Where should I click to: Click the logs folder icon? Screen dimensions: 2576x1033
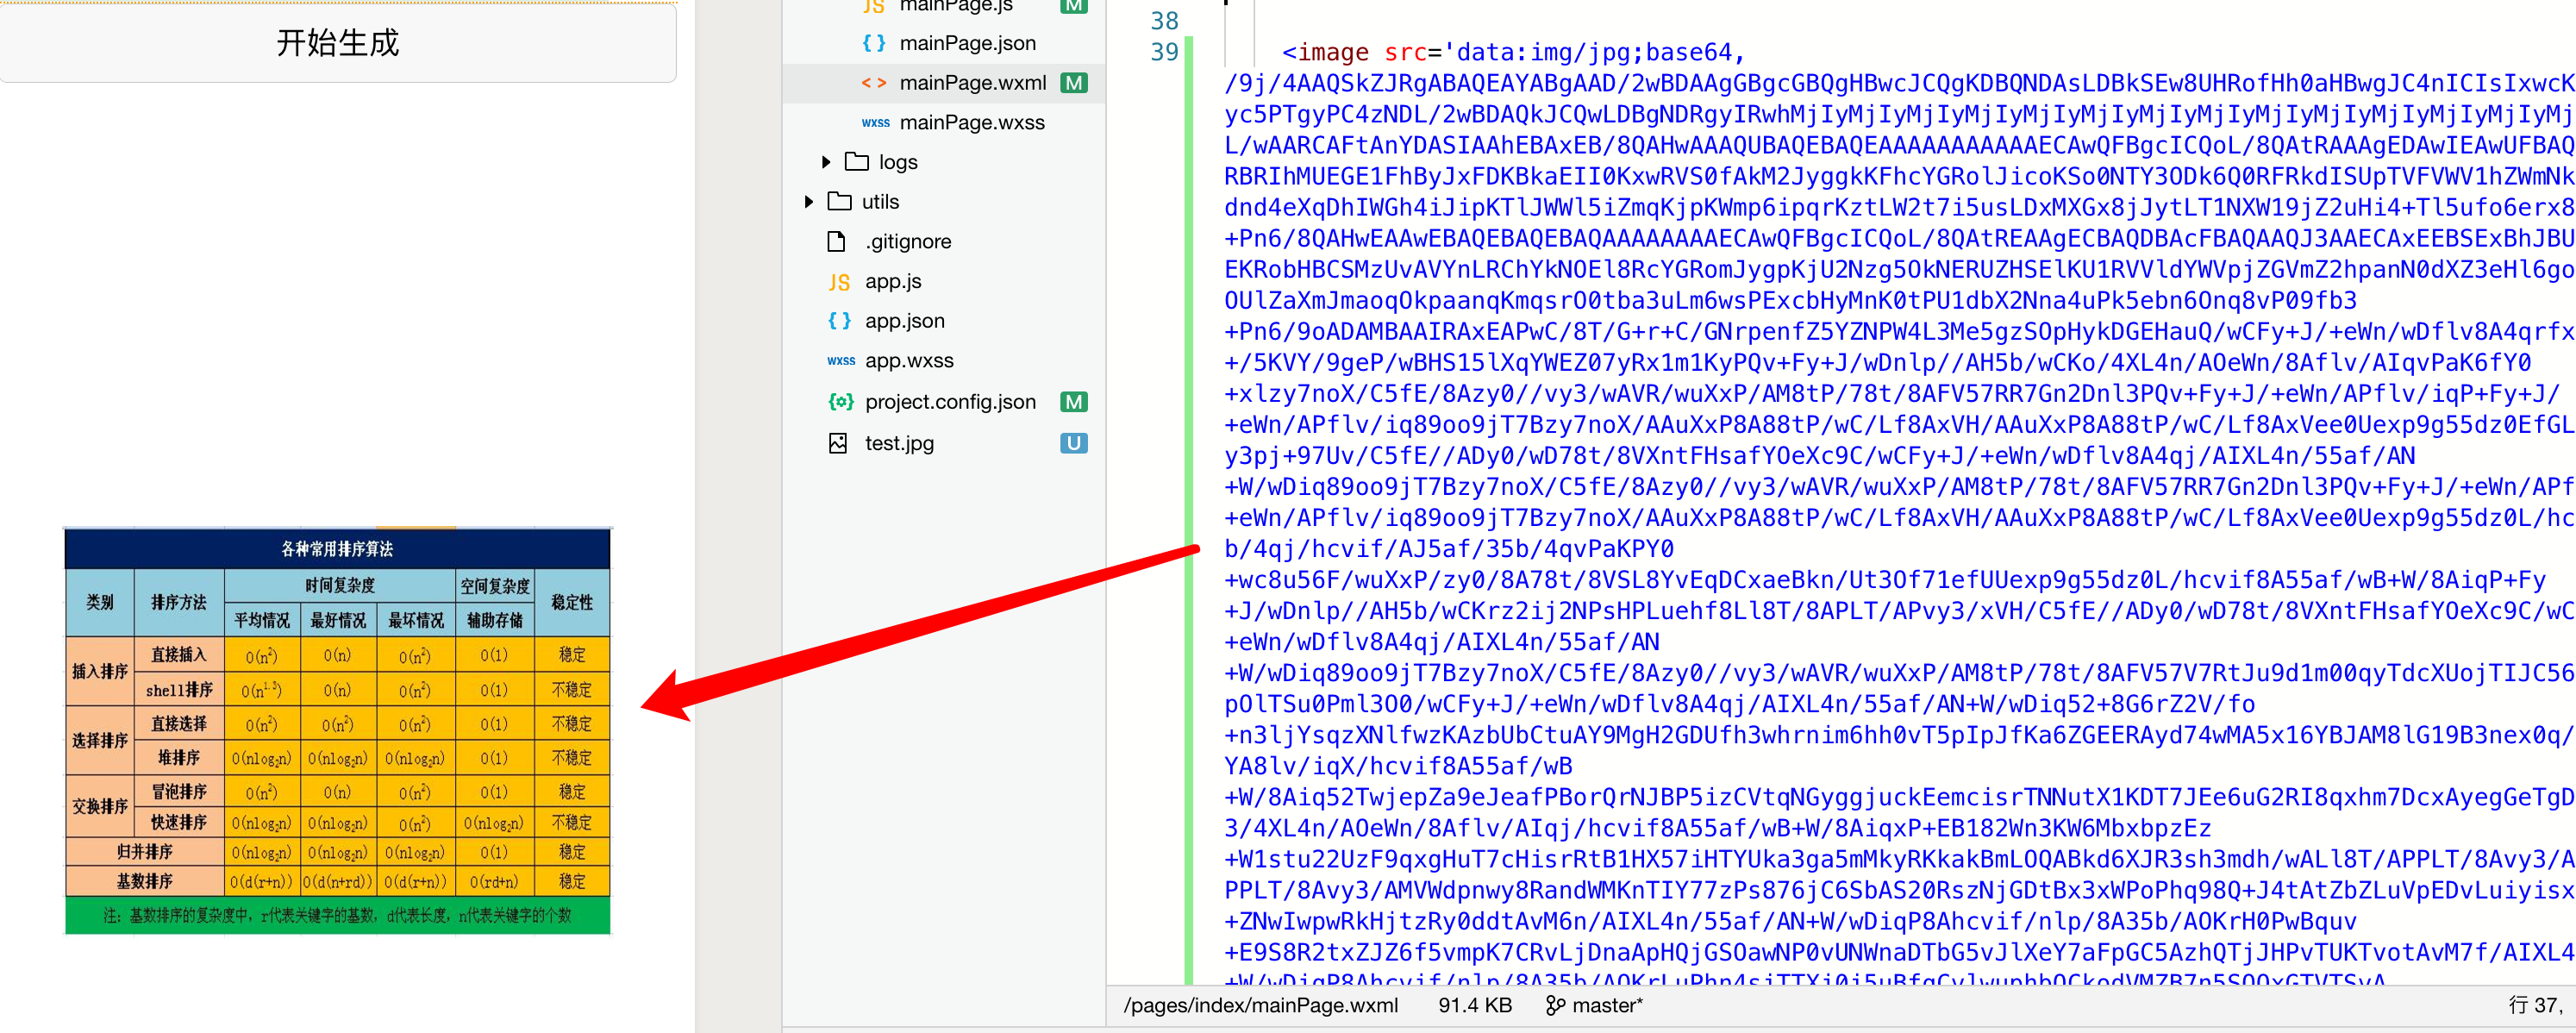(857, 162)
